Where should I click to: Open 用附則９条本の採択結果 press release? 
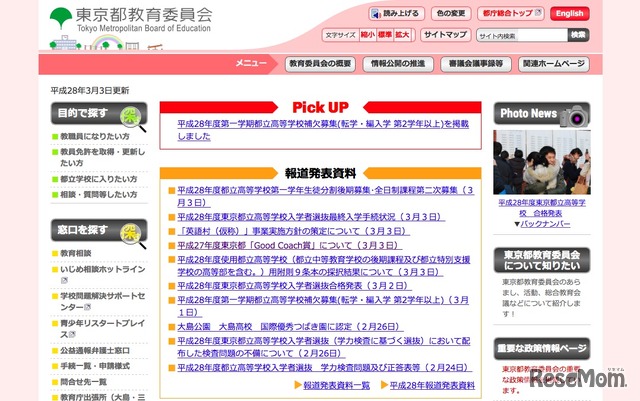(324, 266)
